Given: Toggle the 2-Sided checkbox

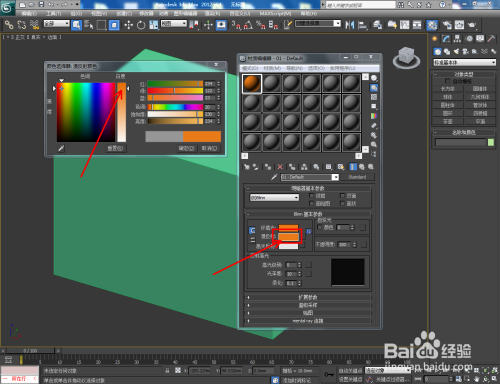Looking at the screenshot, I should tap(342, 196).
